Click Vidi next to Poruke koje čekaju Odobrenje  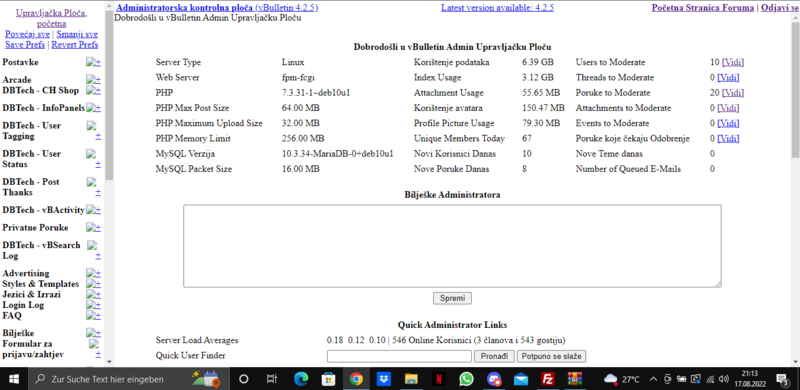click(x=728, y=138)
